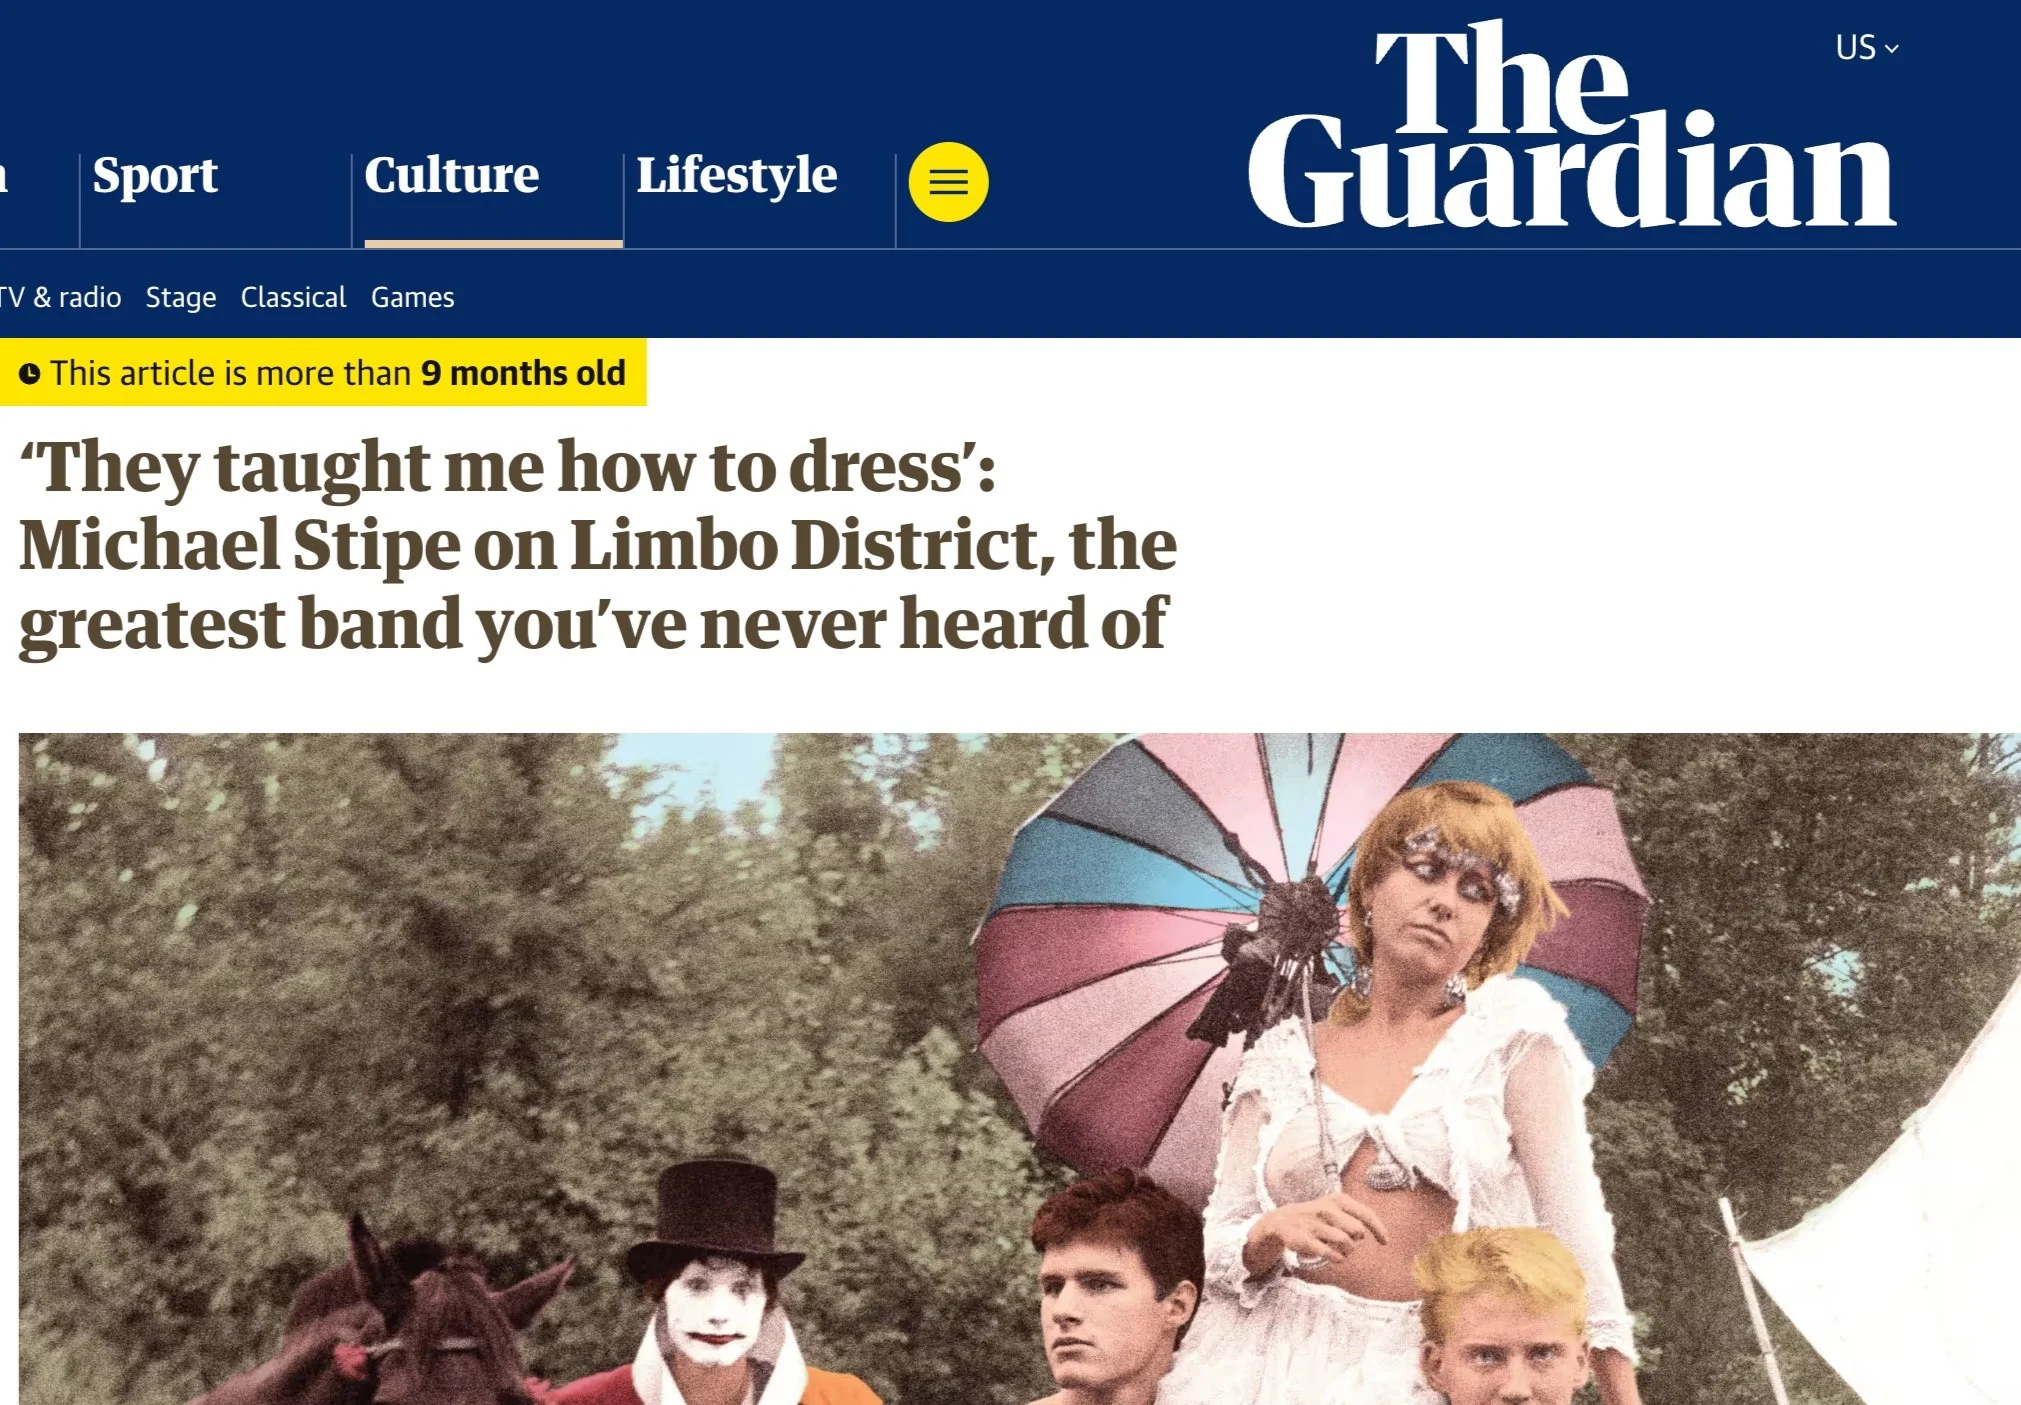
Task: Open the Sport section
Action: (x=155, y=176)
